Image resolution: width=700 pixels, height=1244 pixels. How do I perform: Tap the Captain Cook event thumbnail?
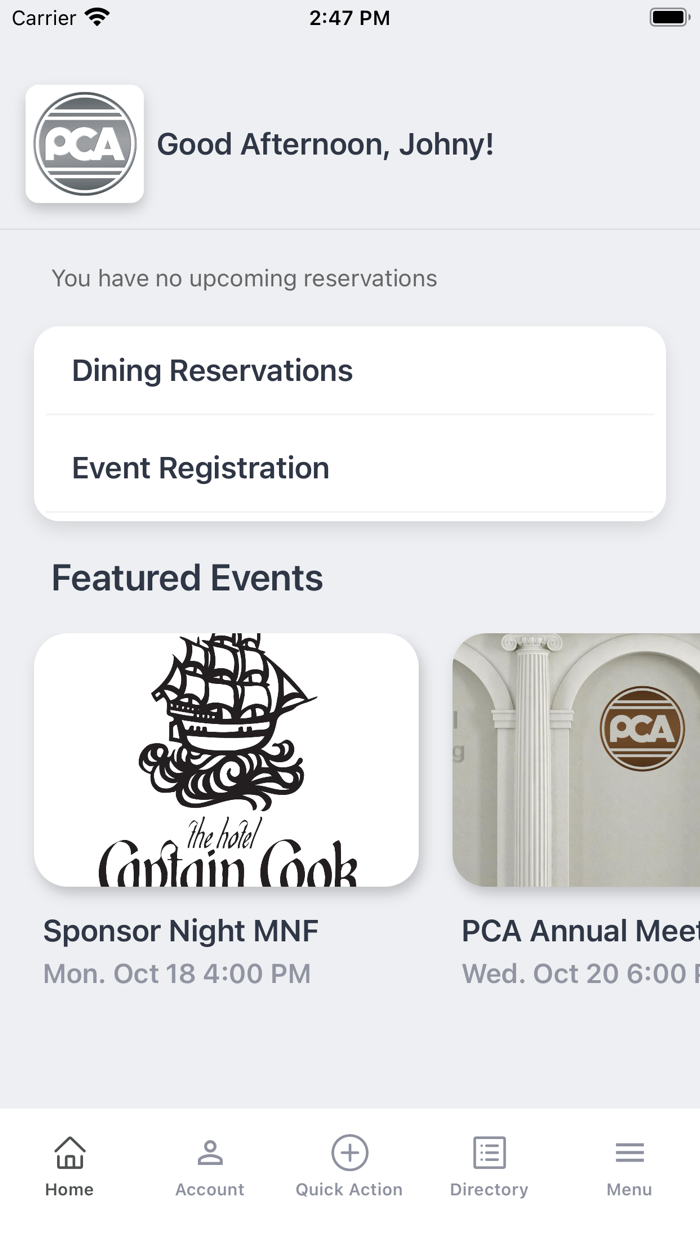[227, 759]
